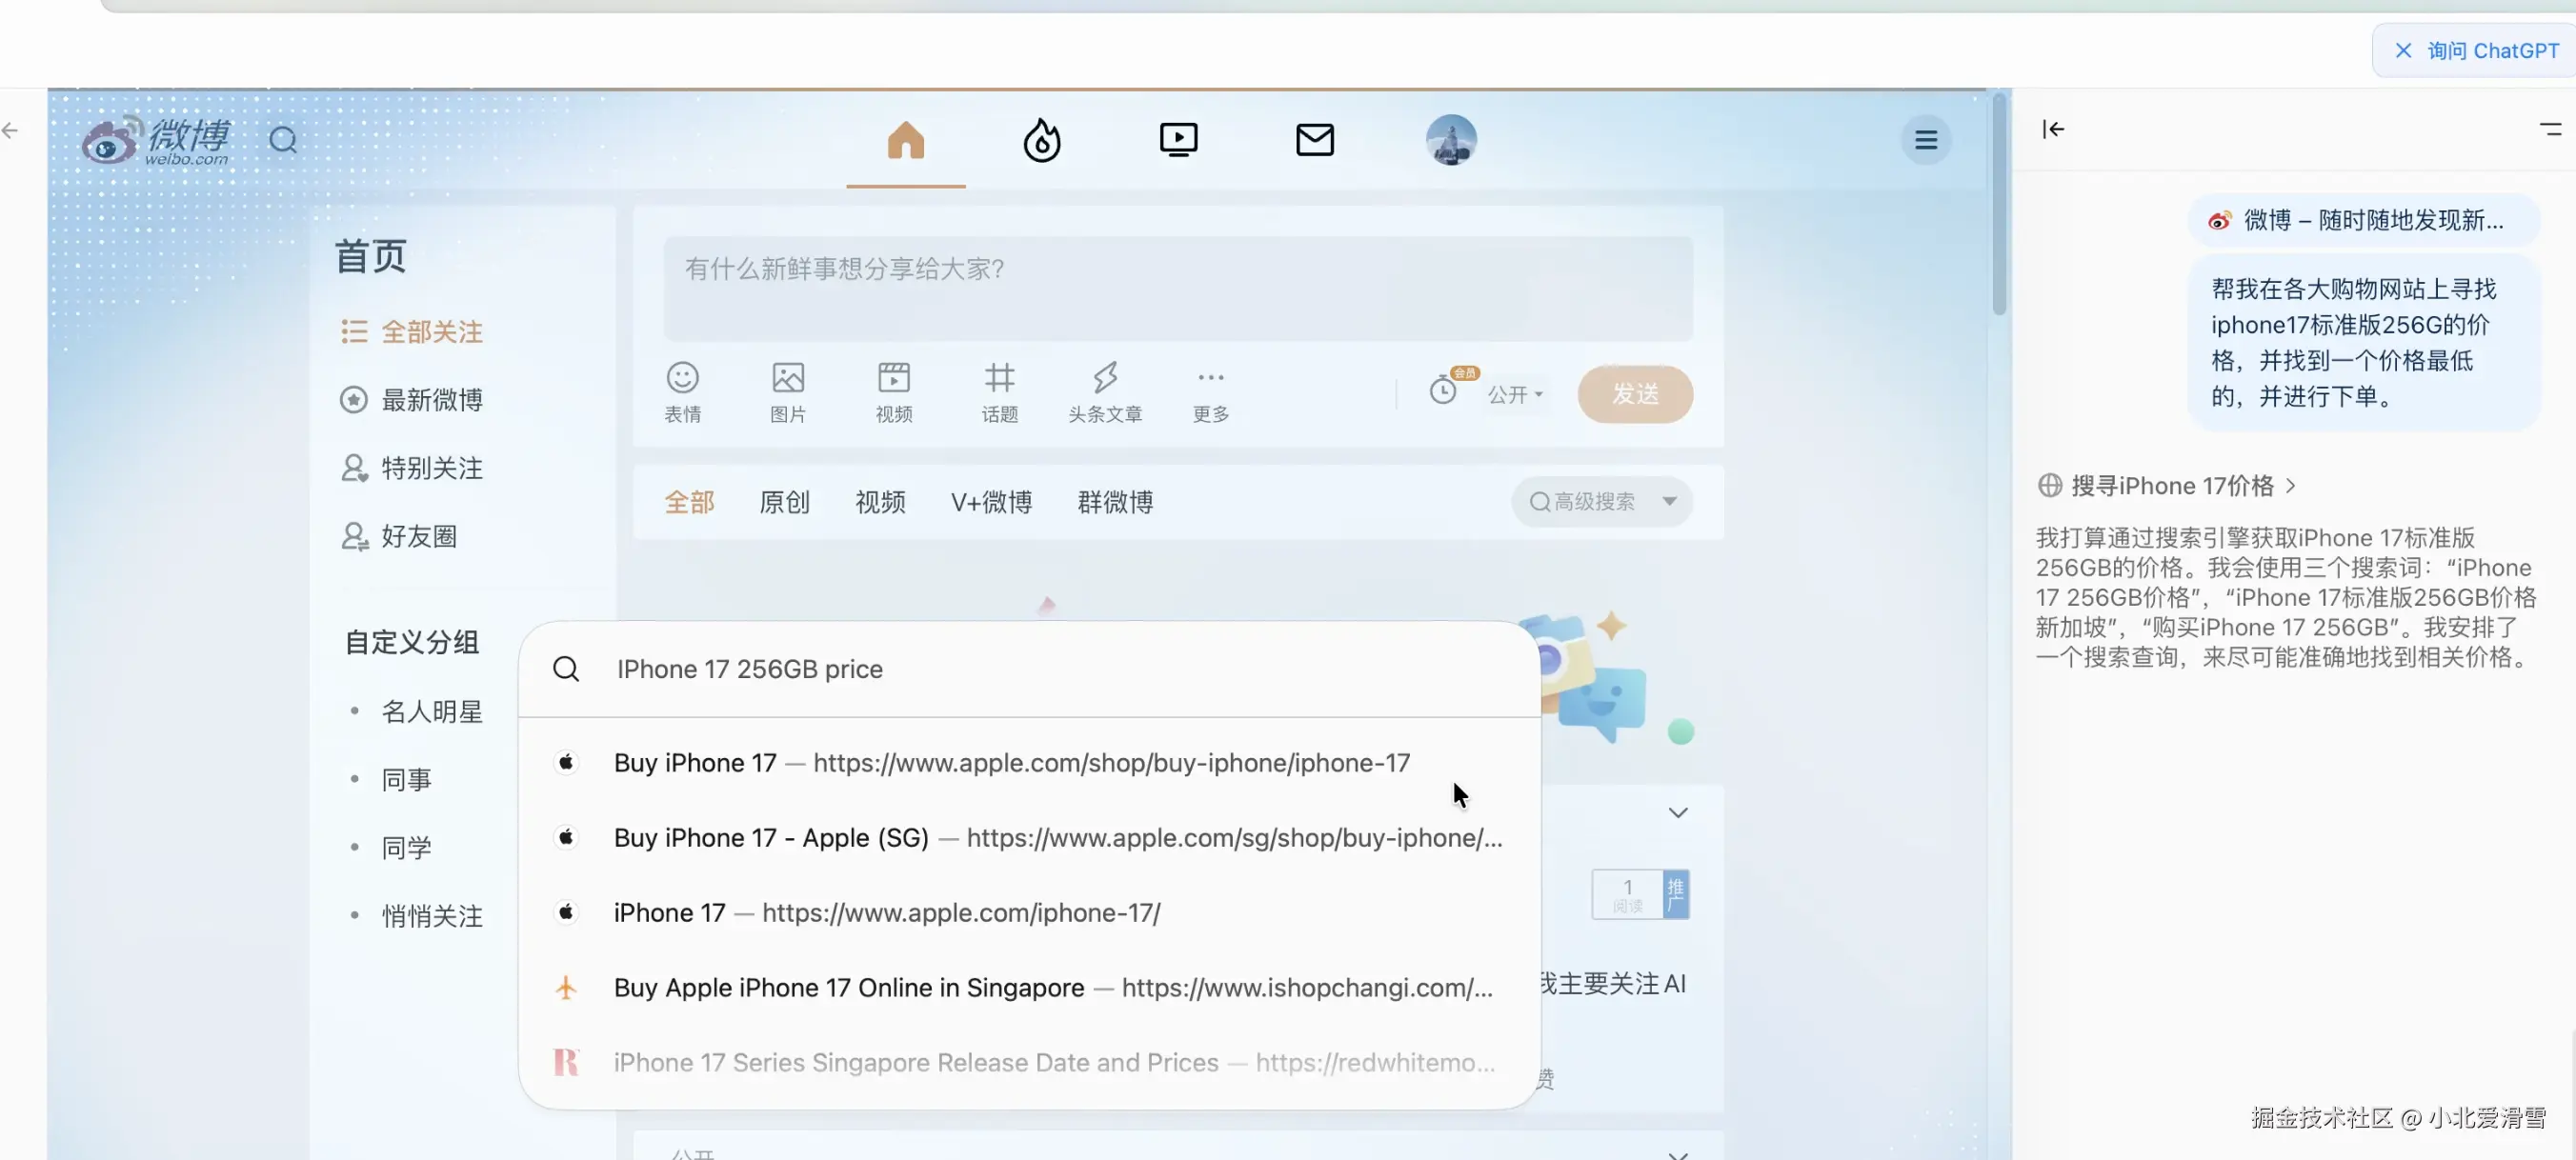Click the scheduled post clock icon
The image size is (2576, 1160).
[1442, 391]
